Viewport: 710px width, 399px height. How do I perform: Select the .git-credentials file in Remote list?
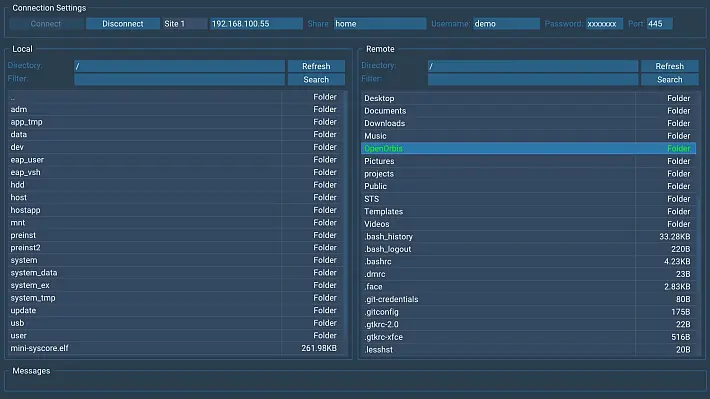[528, 299]
